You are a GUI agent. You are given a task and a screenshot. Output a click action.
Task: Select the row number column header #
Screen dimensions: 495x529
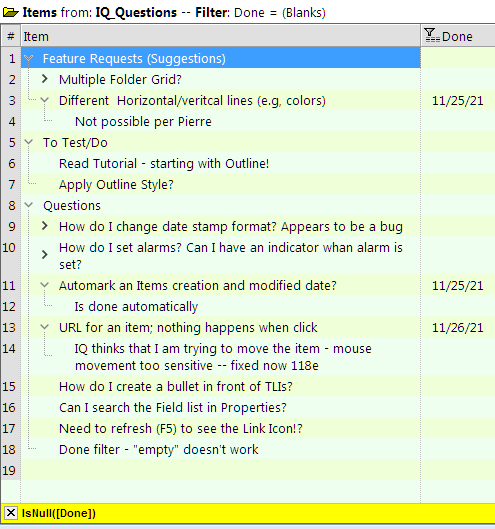click(11, 36)
